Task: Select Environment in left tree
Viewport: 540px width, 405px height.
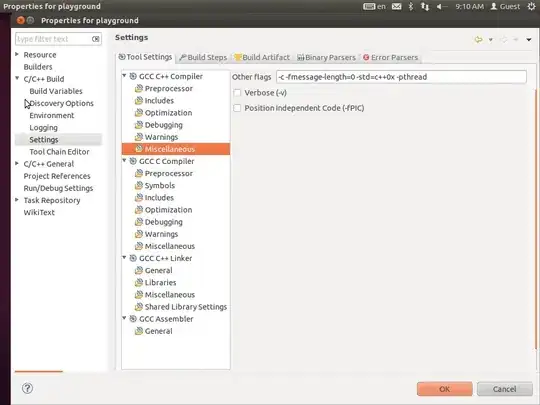Action: tap(52, 115)
